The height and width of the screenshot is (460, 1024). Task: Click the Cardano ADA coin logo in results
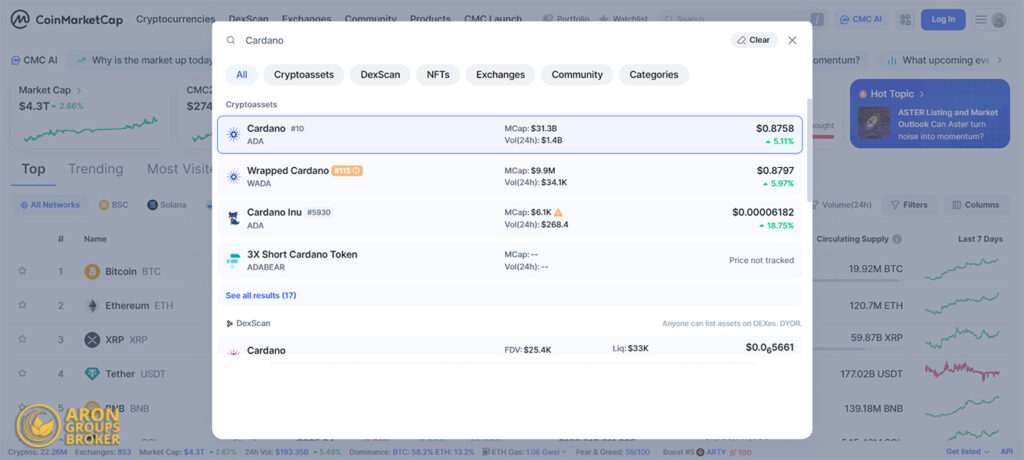[234, 134]
